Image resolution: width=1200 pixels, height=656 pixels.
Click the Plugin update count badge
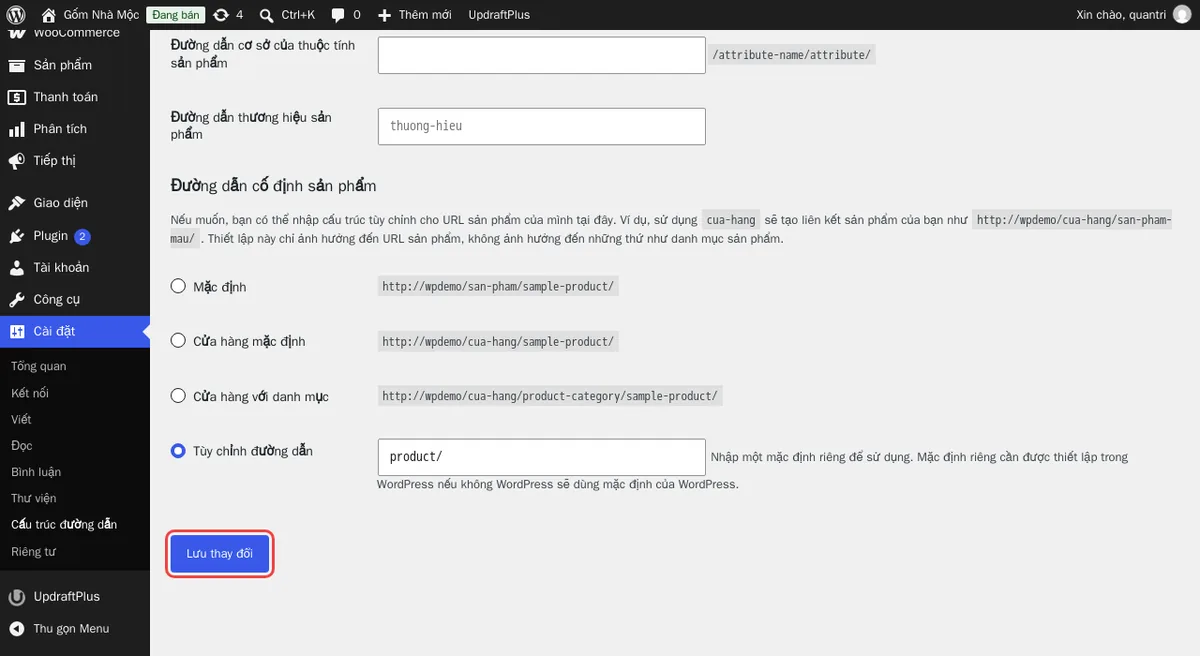pos(82,237)
